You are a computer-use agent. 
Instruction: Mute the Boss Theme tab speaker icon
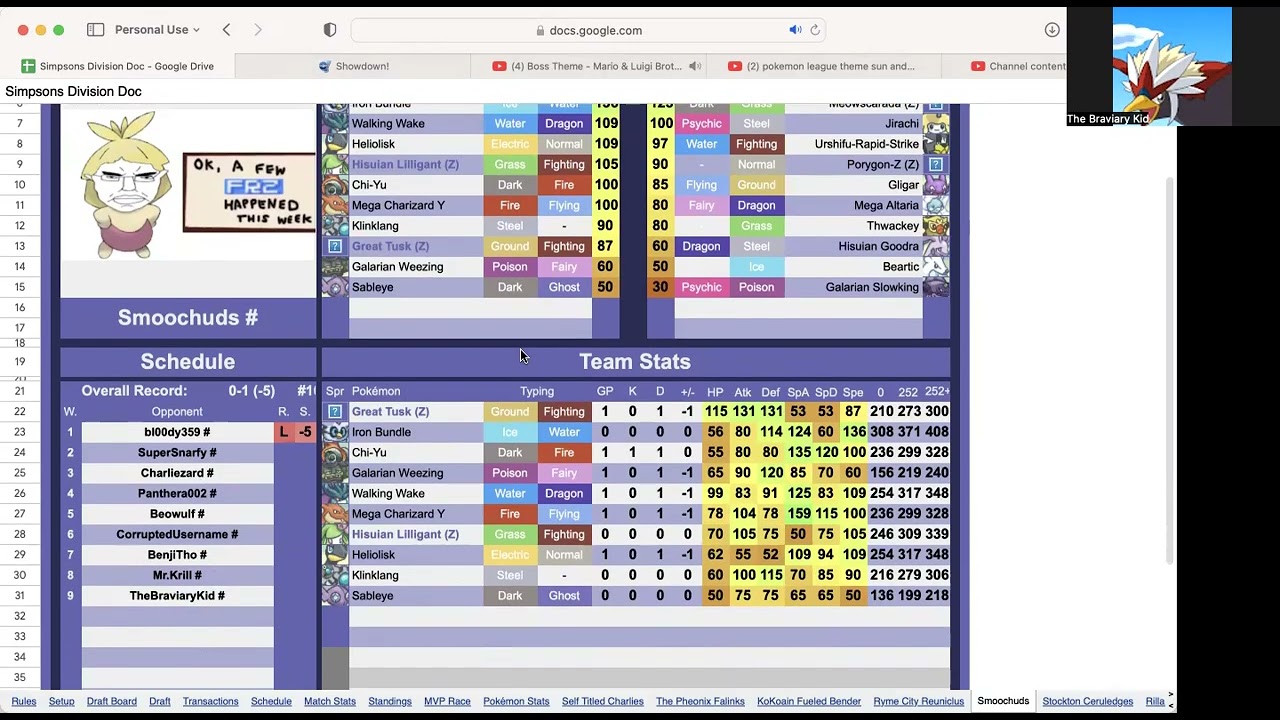pyautogui.click(x=695, y=66)
